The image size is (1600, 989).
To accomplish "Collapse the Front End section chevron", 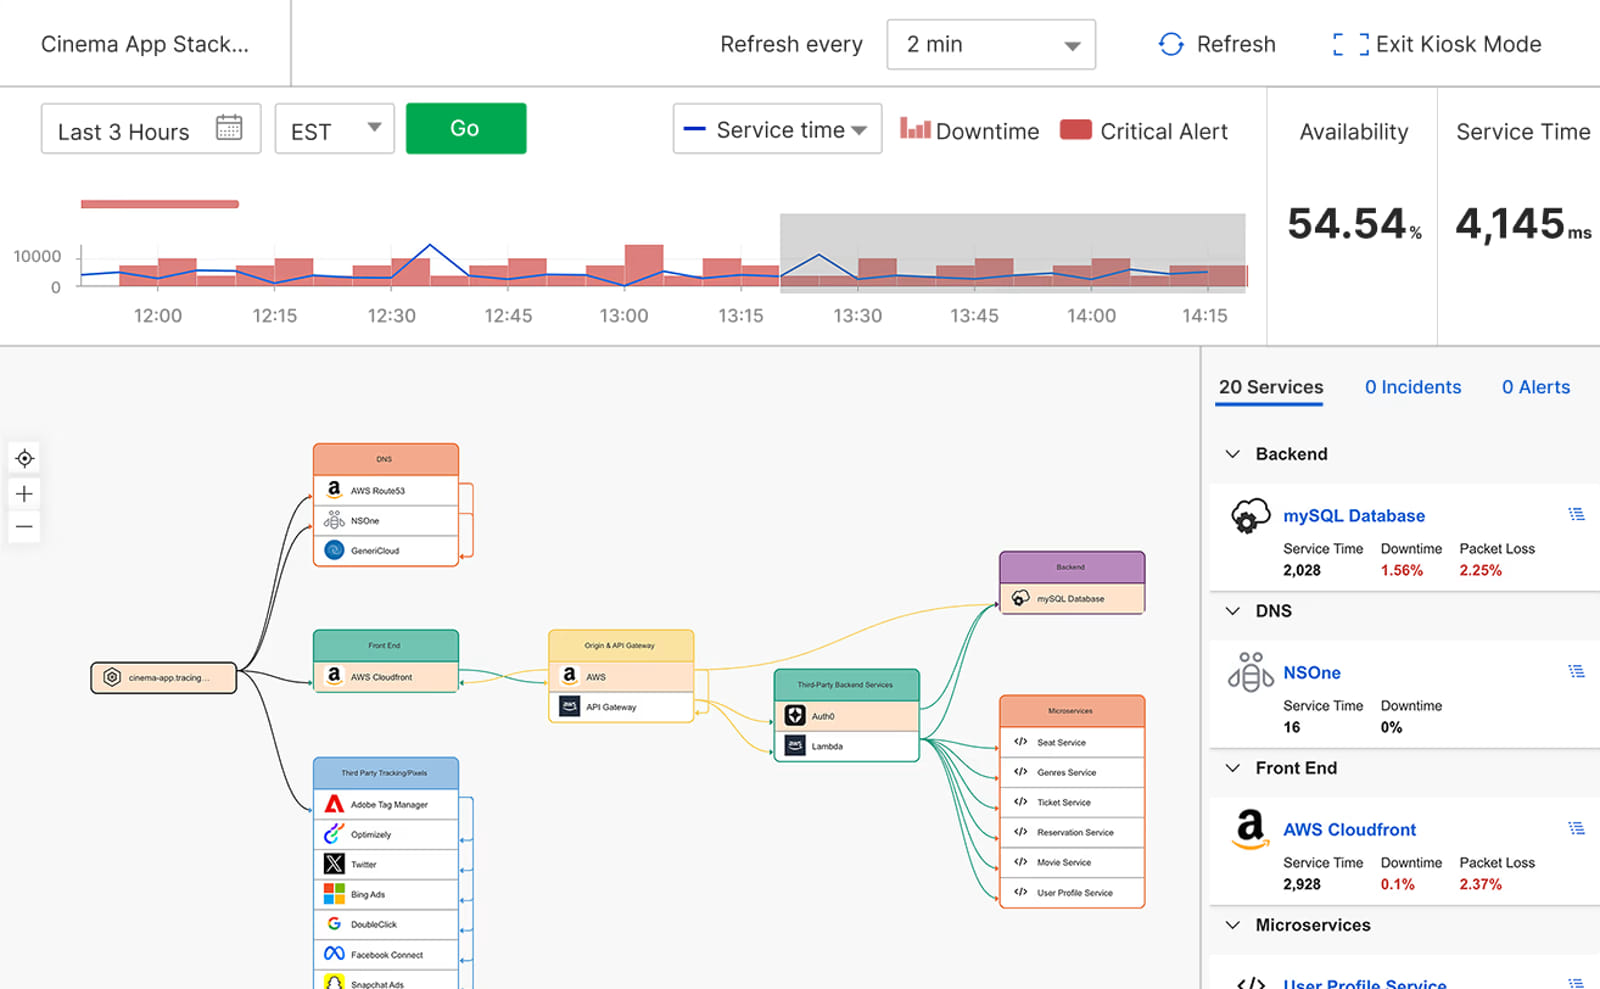I will (1233, 768).
